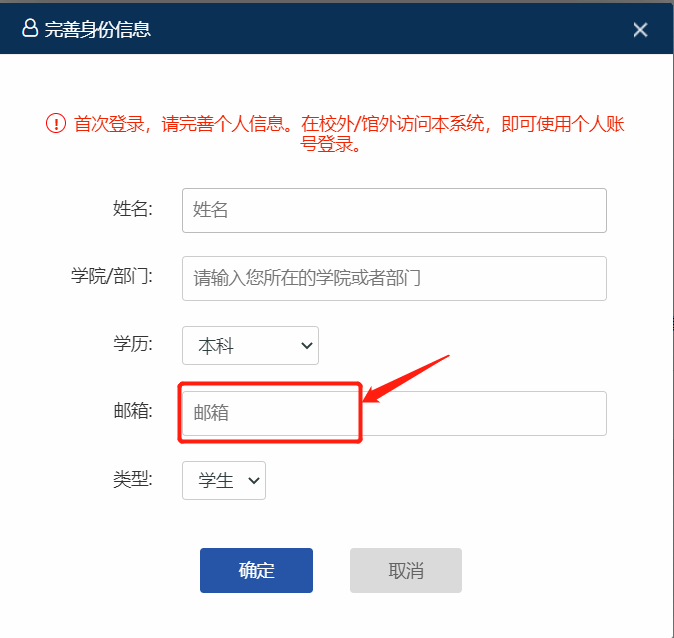Click the 邮箱 field label
The height and width of the screenshot is (638, 674).
132,411
